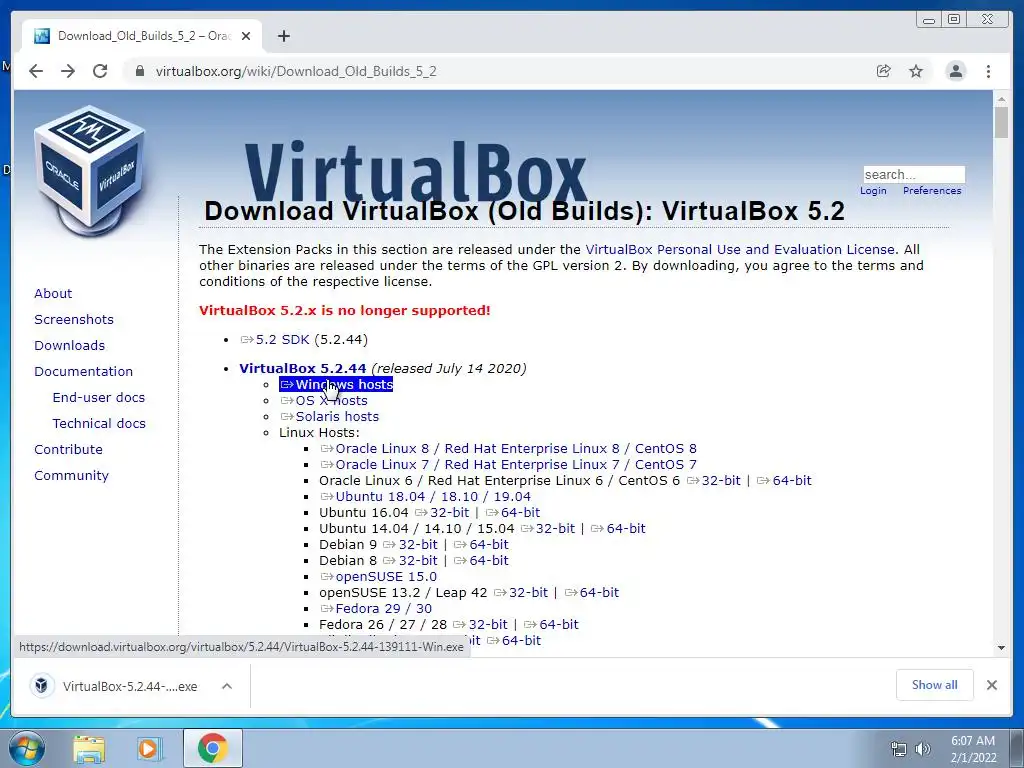The height and width of the screenshot is (768, 1024).
Task: Download Oracle Linux 8 / CentOS 8 package
Action: [509, 449]
